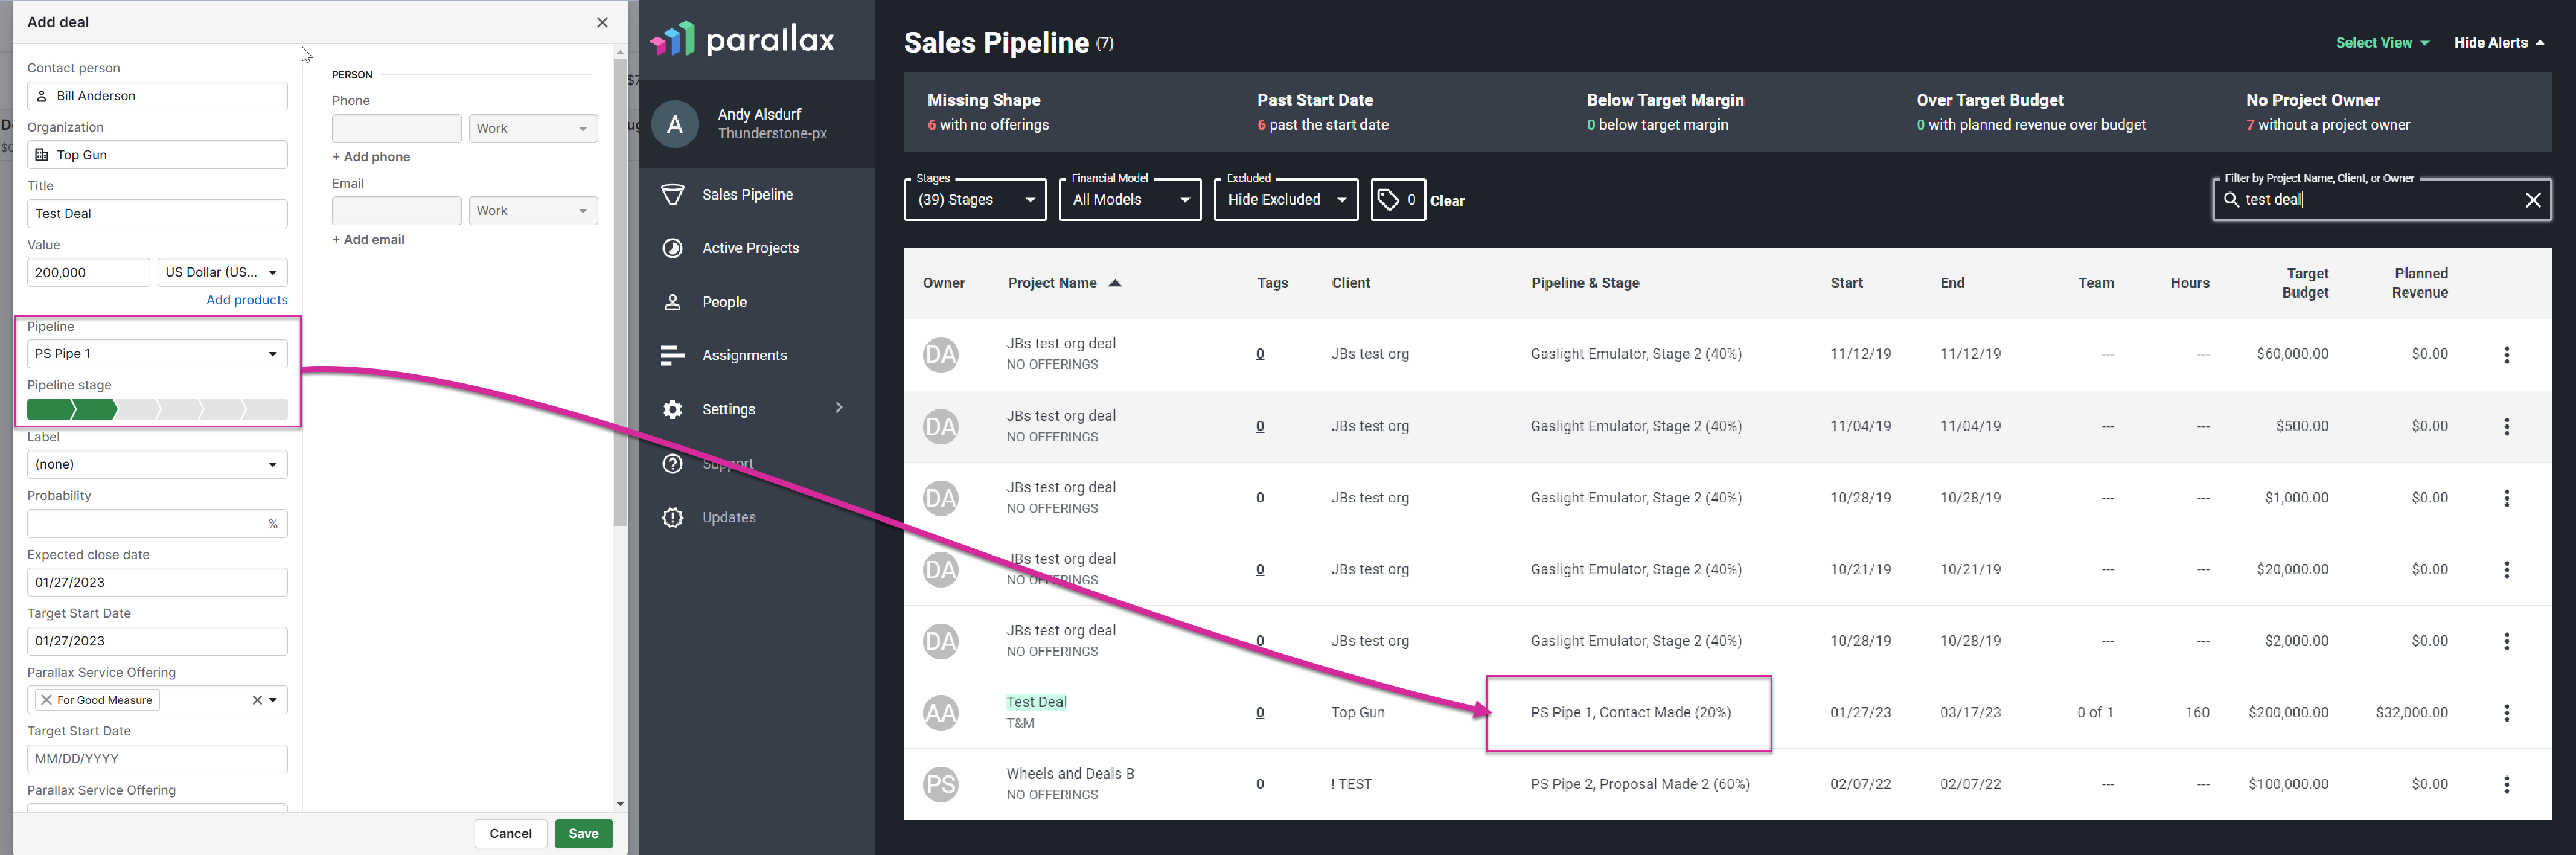Go to Assignments menu item
This screenshot has height=855, width=2576.
[744, 355]
